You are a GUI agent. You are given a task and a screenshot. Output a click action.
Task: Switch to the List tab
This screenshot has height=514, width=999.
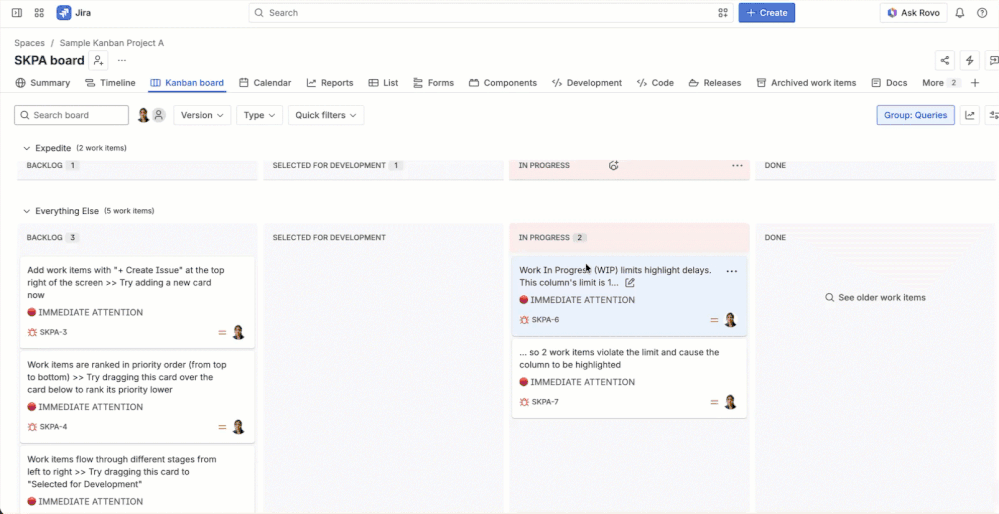point(384,83)
